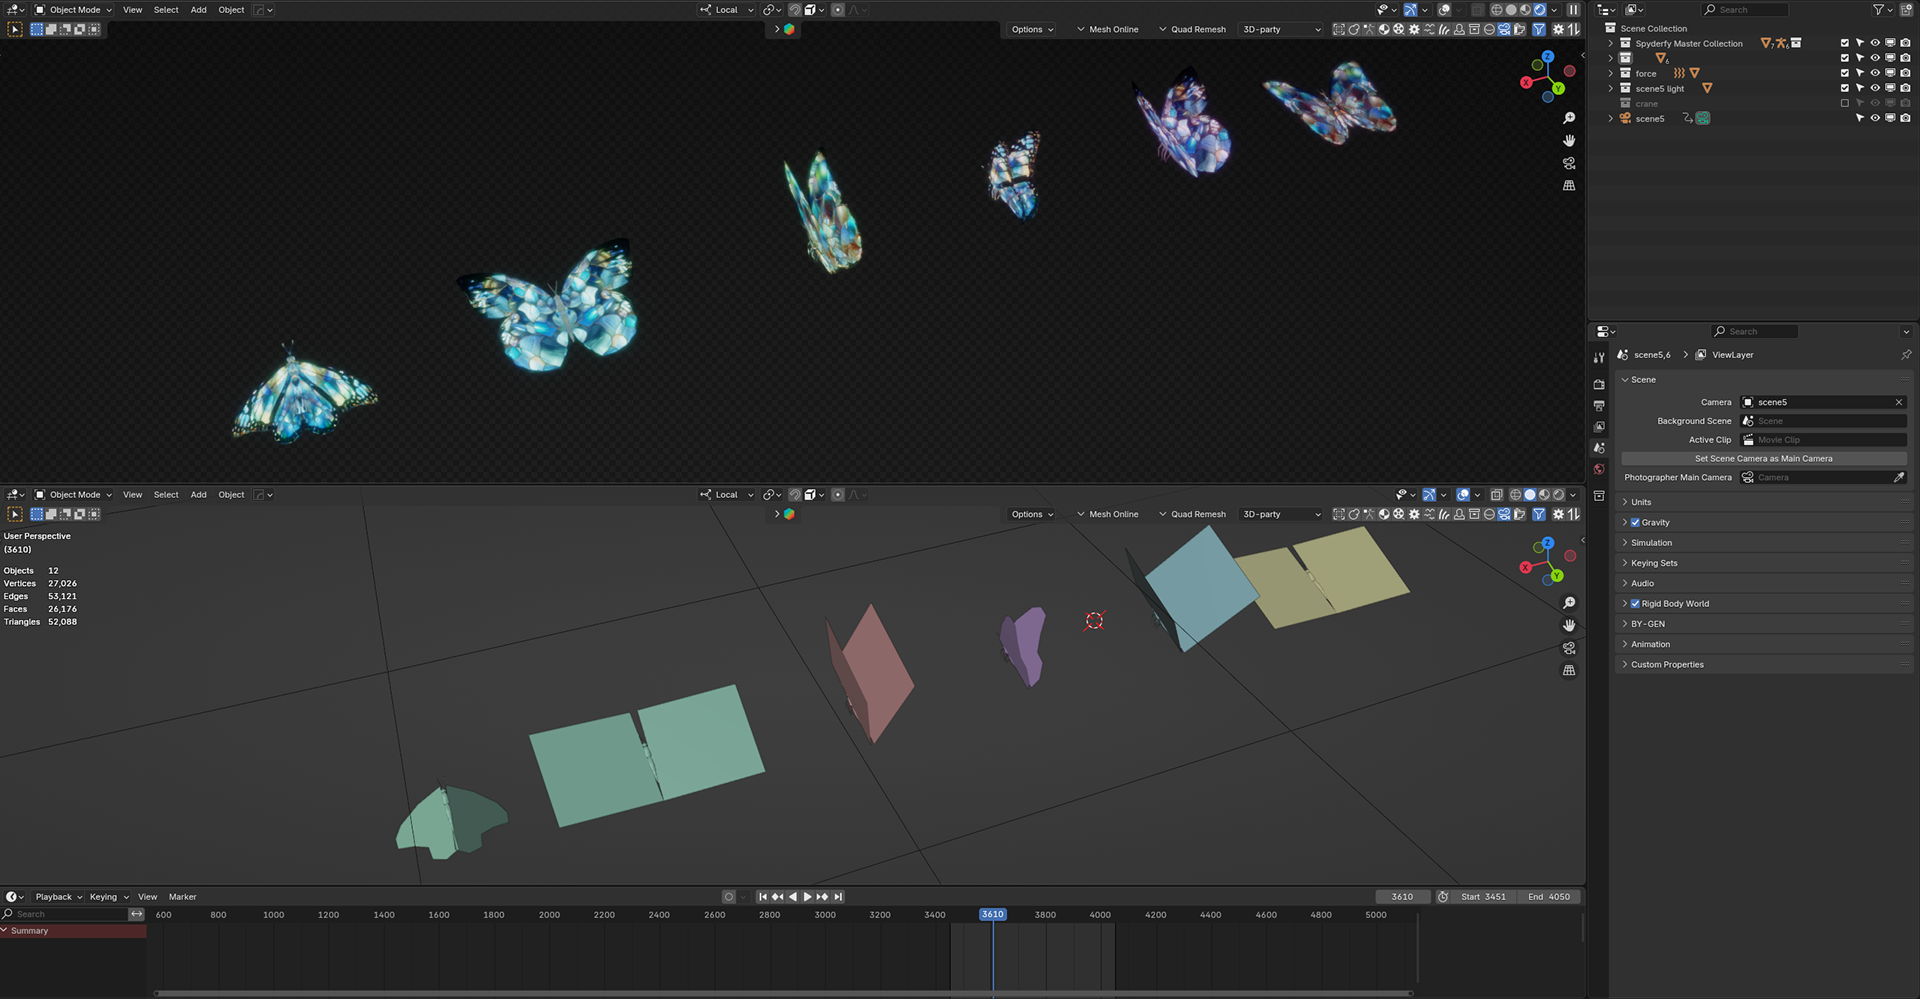
Task: Open the Object Mode dropdown in the top viewport
Action: [x=74, y=10]
